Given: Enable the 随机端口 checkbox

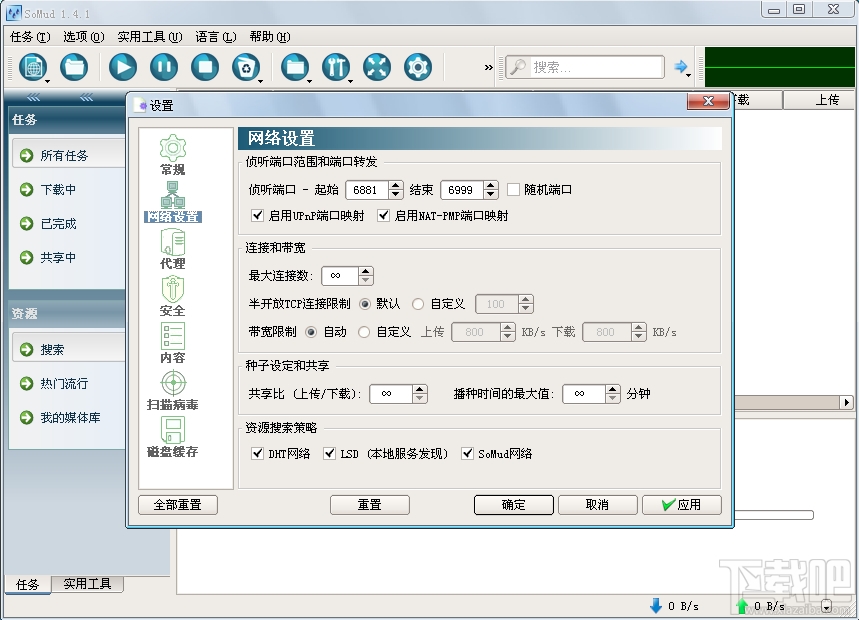Looking at the screenshot, I should coord(513,190).
